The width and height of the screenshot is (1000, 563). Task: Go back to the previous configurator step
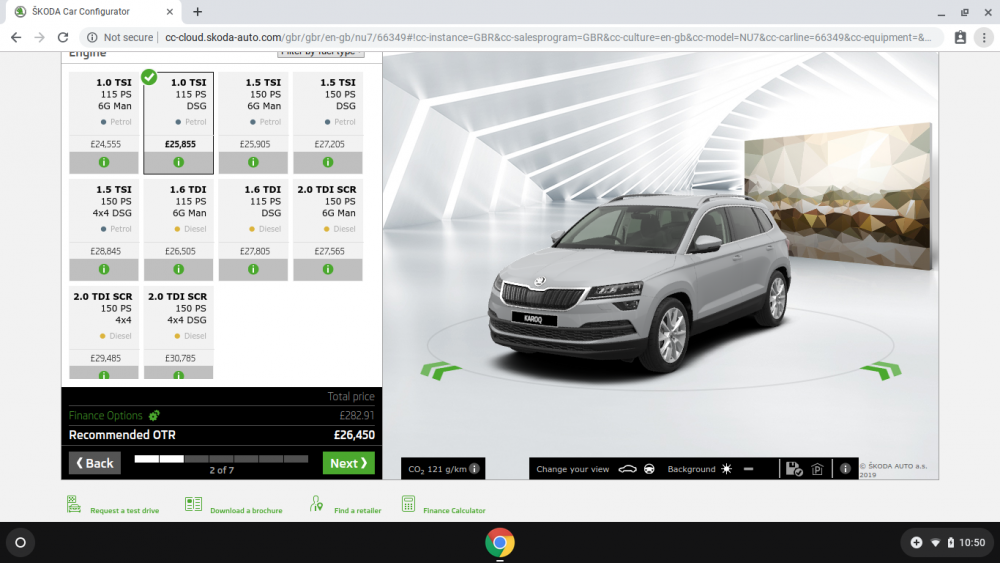point(95,463)
